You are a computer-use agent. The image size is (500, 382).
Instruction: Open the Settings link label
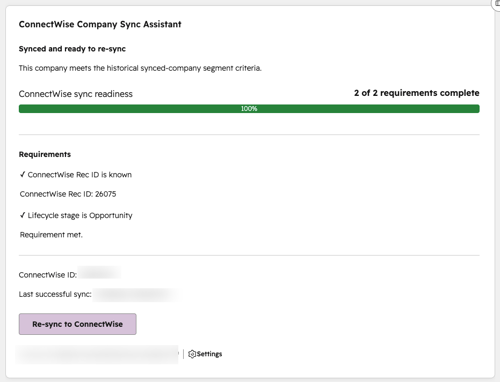coord(209,354)
